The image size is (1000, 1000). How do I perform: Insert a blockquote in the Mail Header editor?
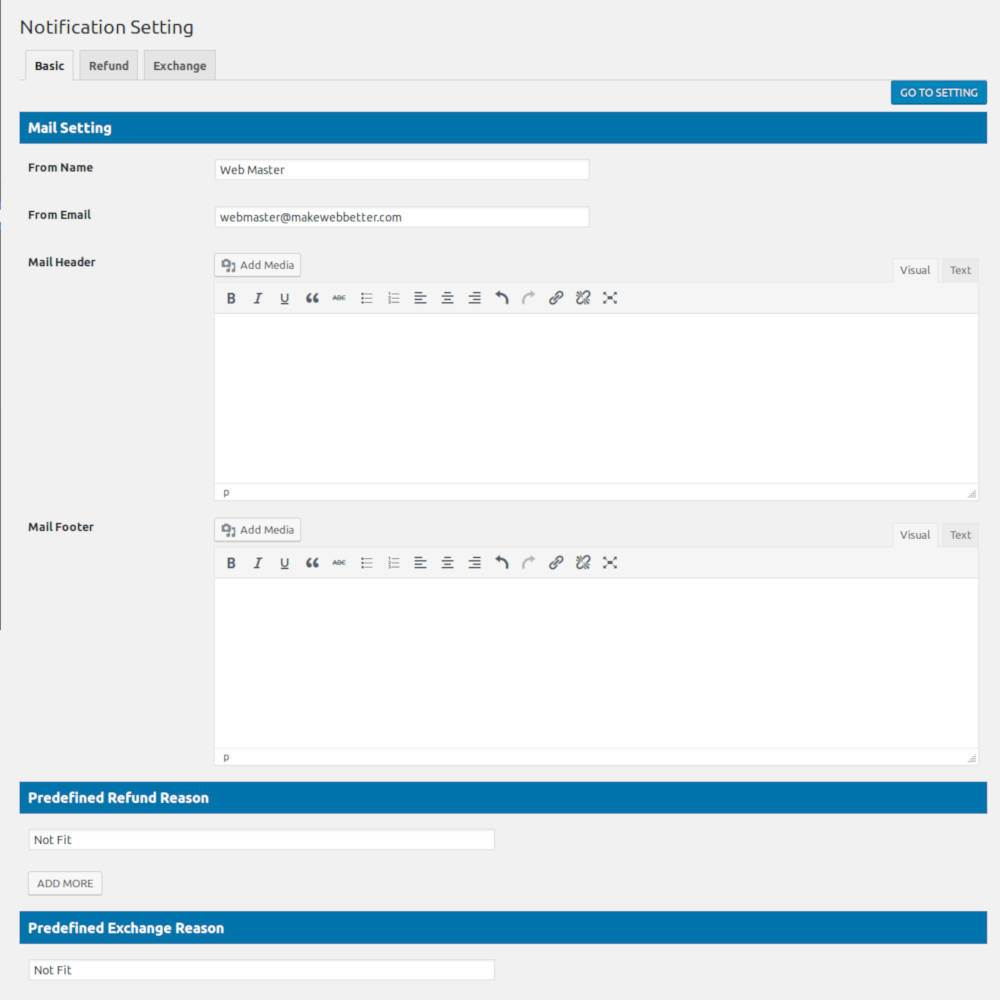click(x=311, y=297)
